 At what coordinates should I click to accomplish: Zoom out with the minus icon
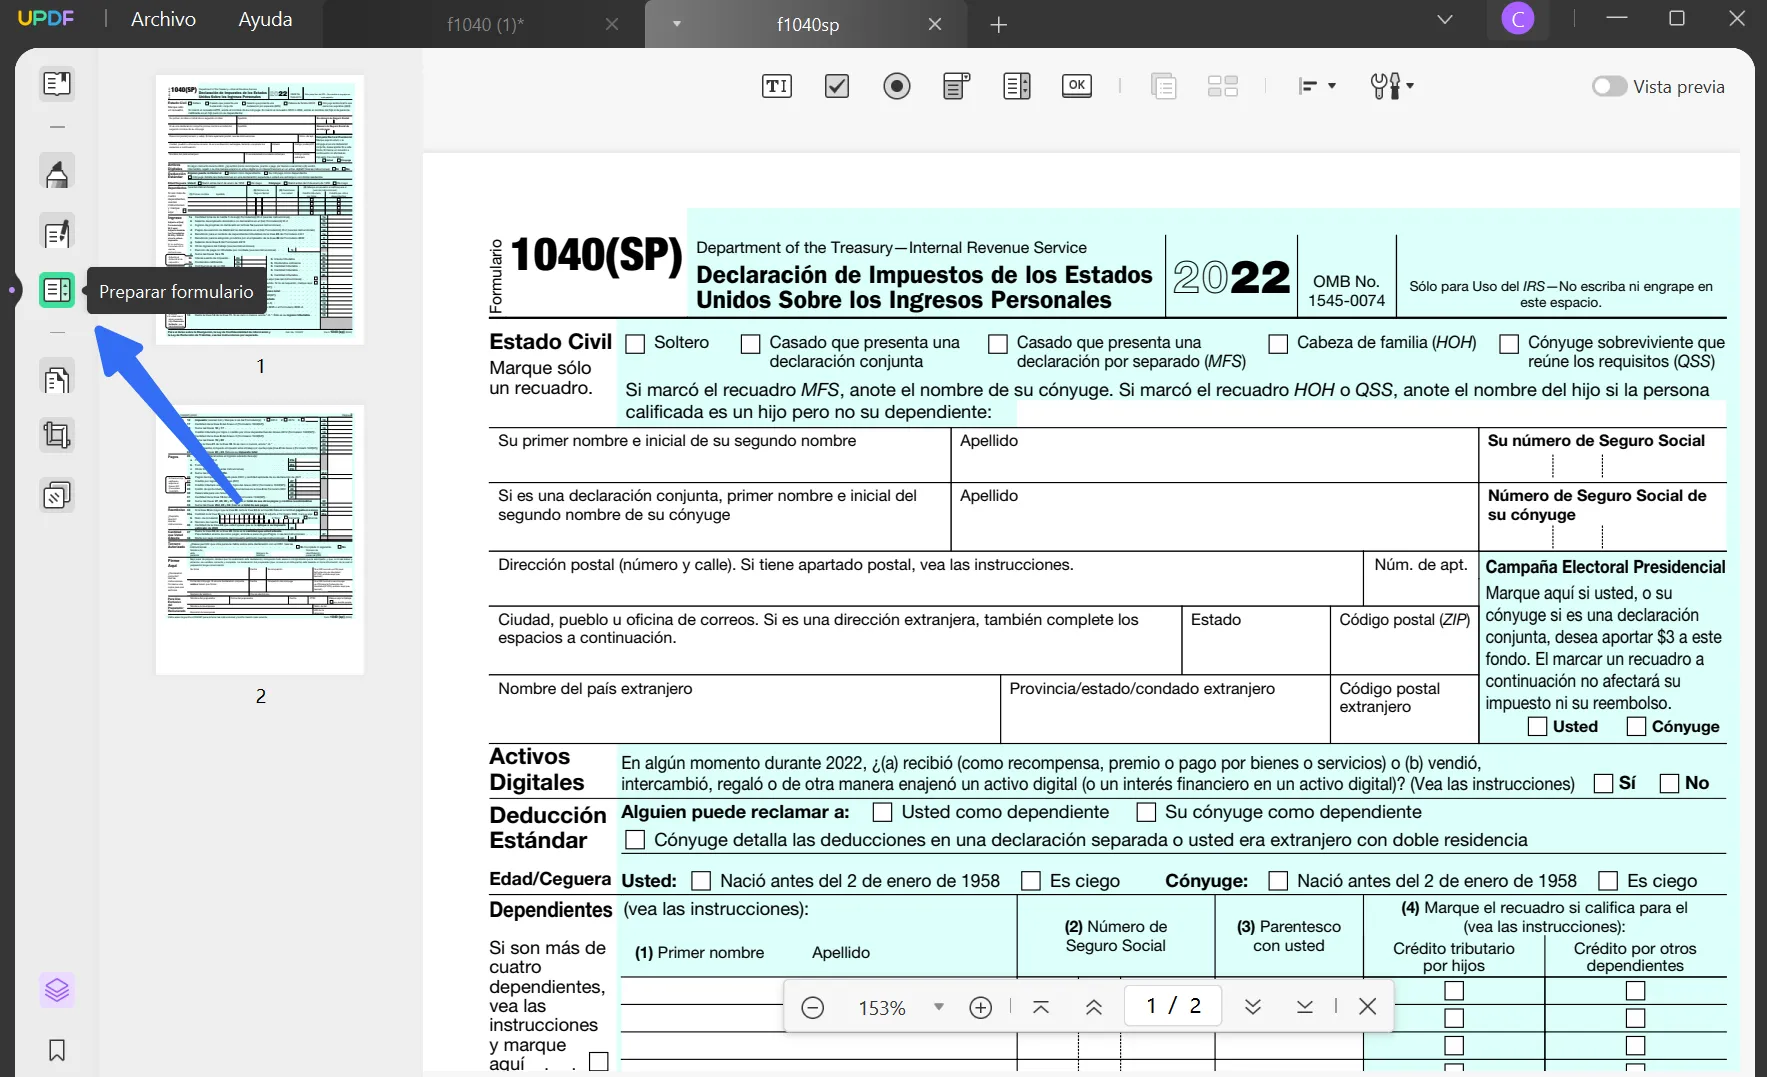(x=813, y=1007)
